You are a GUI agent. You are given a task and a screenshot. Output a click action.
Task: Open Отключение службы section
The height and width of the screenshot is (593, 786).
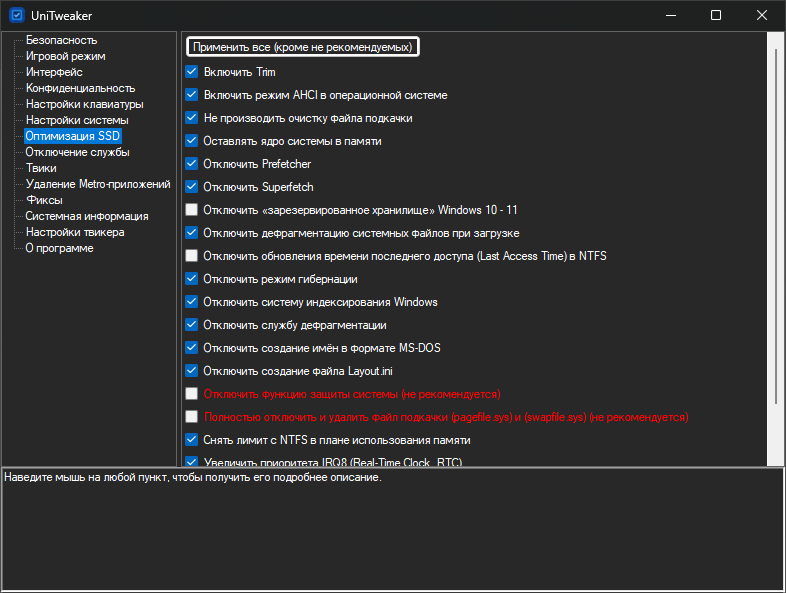[x=77, y=152]
